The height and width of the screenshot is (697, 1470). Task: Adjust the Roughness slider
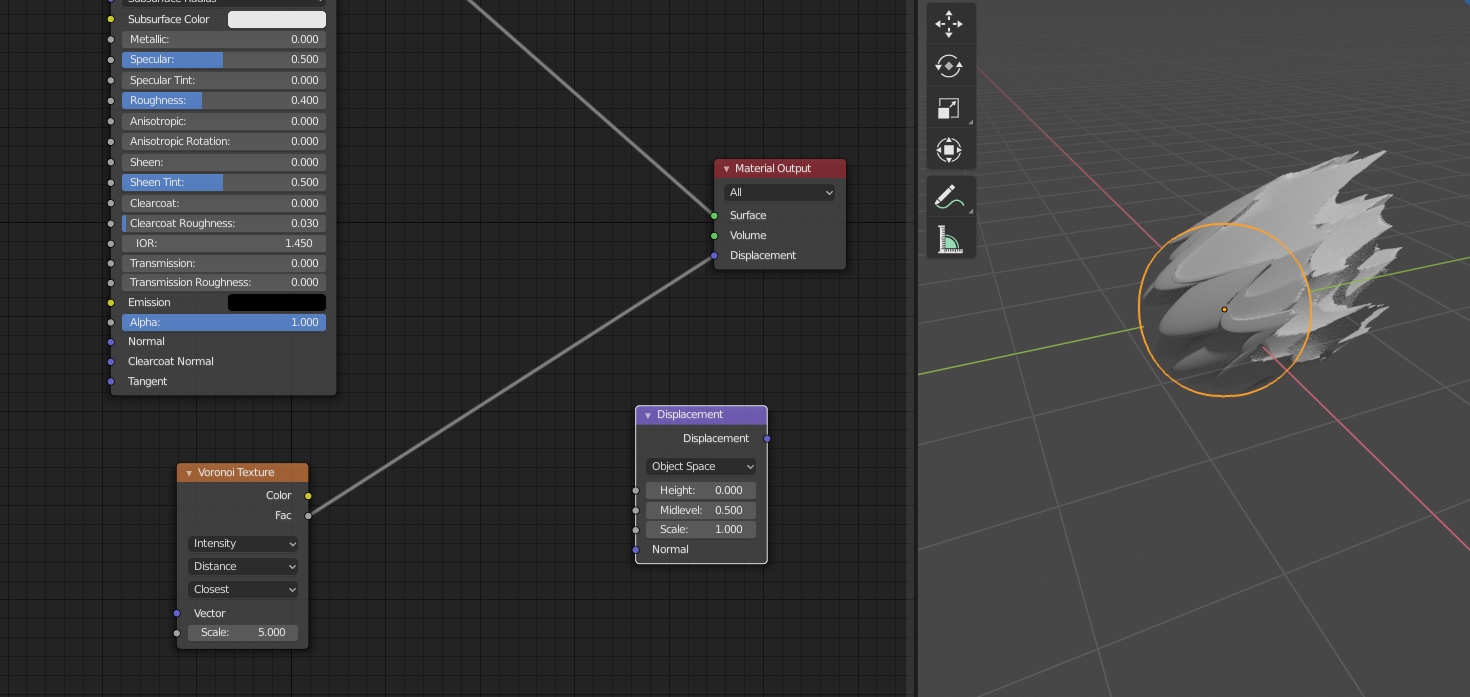[x=223, y=100]
